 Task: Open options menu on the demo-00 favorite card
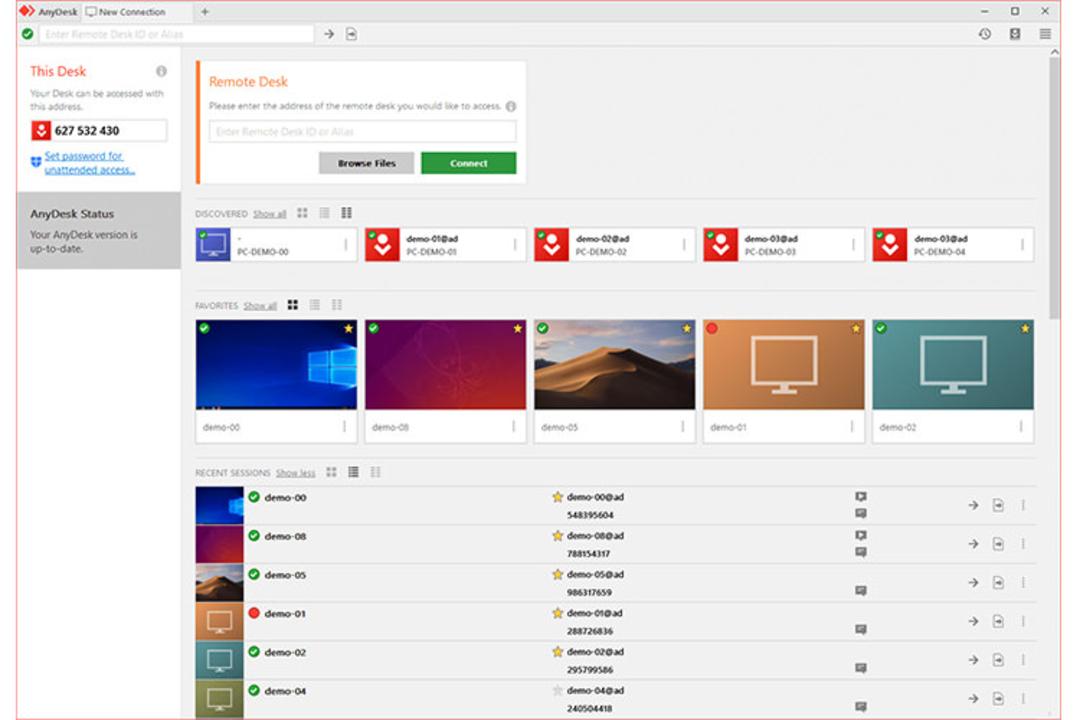point(344,427)
